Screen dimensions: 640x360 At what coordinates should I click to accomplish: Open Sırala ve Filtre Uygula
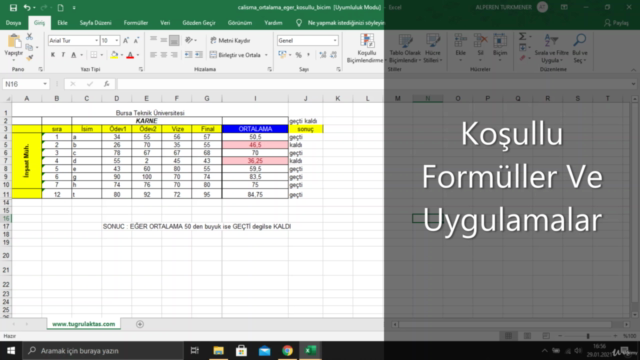pyautogui.click(x=551, y=48)
